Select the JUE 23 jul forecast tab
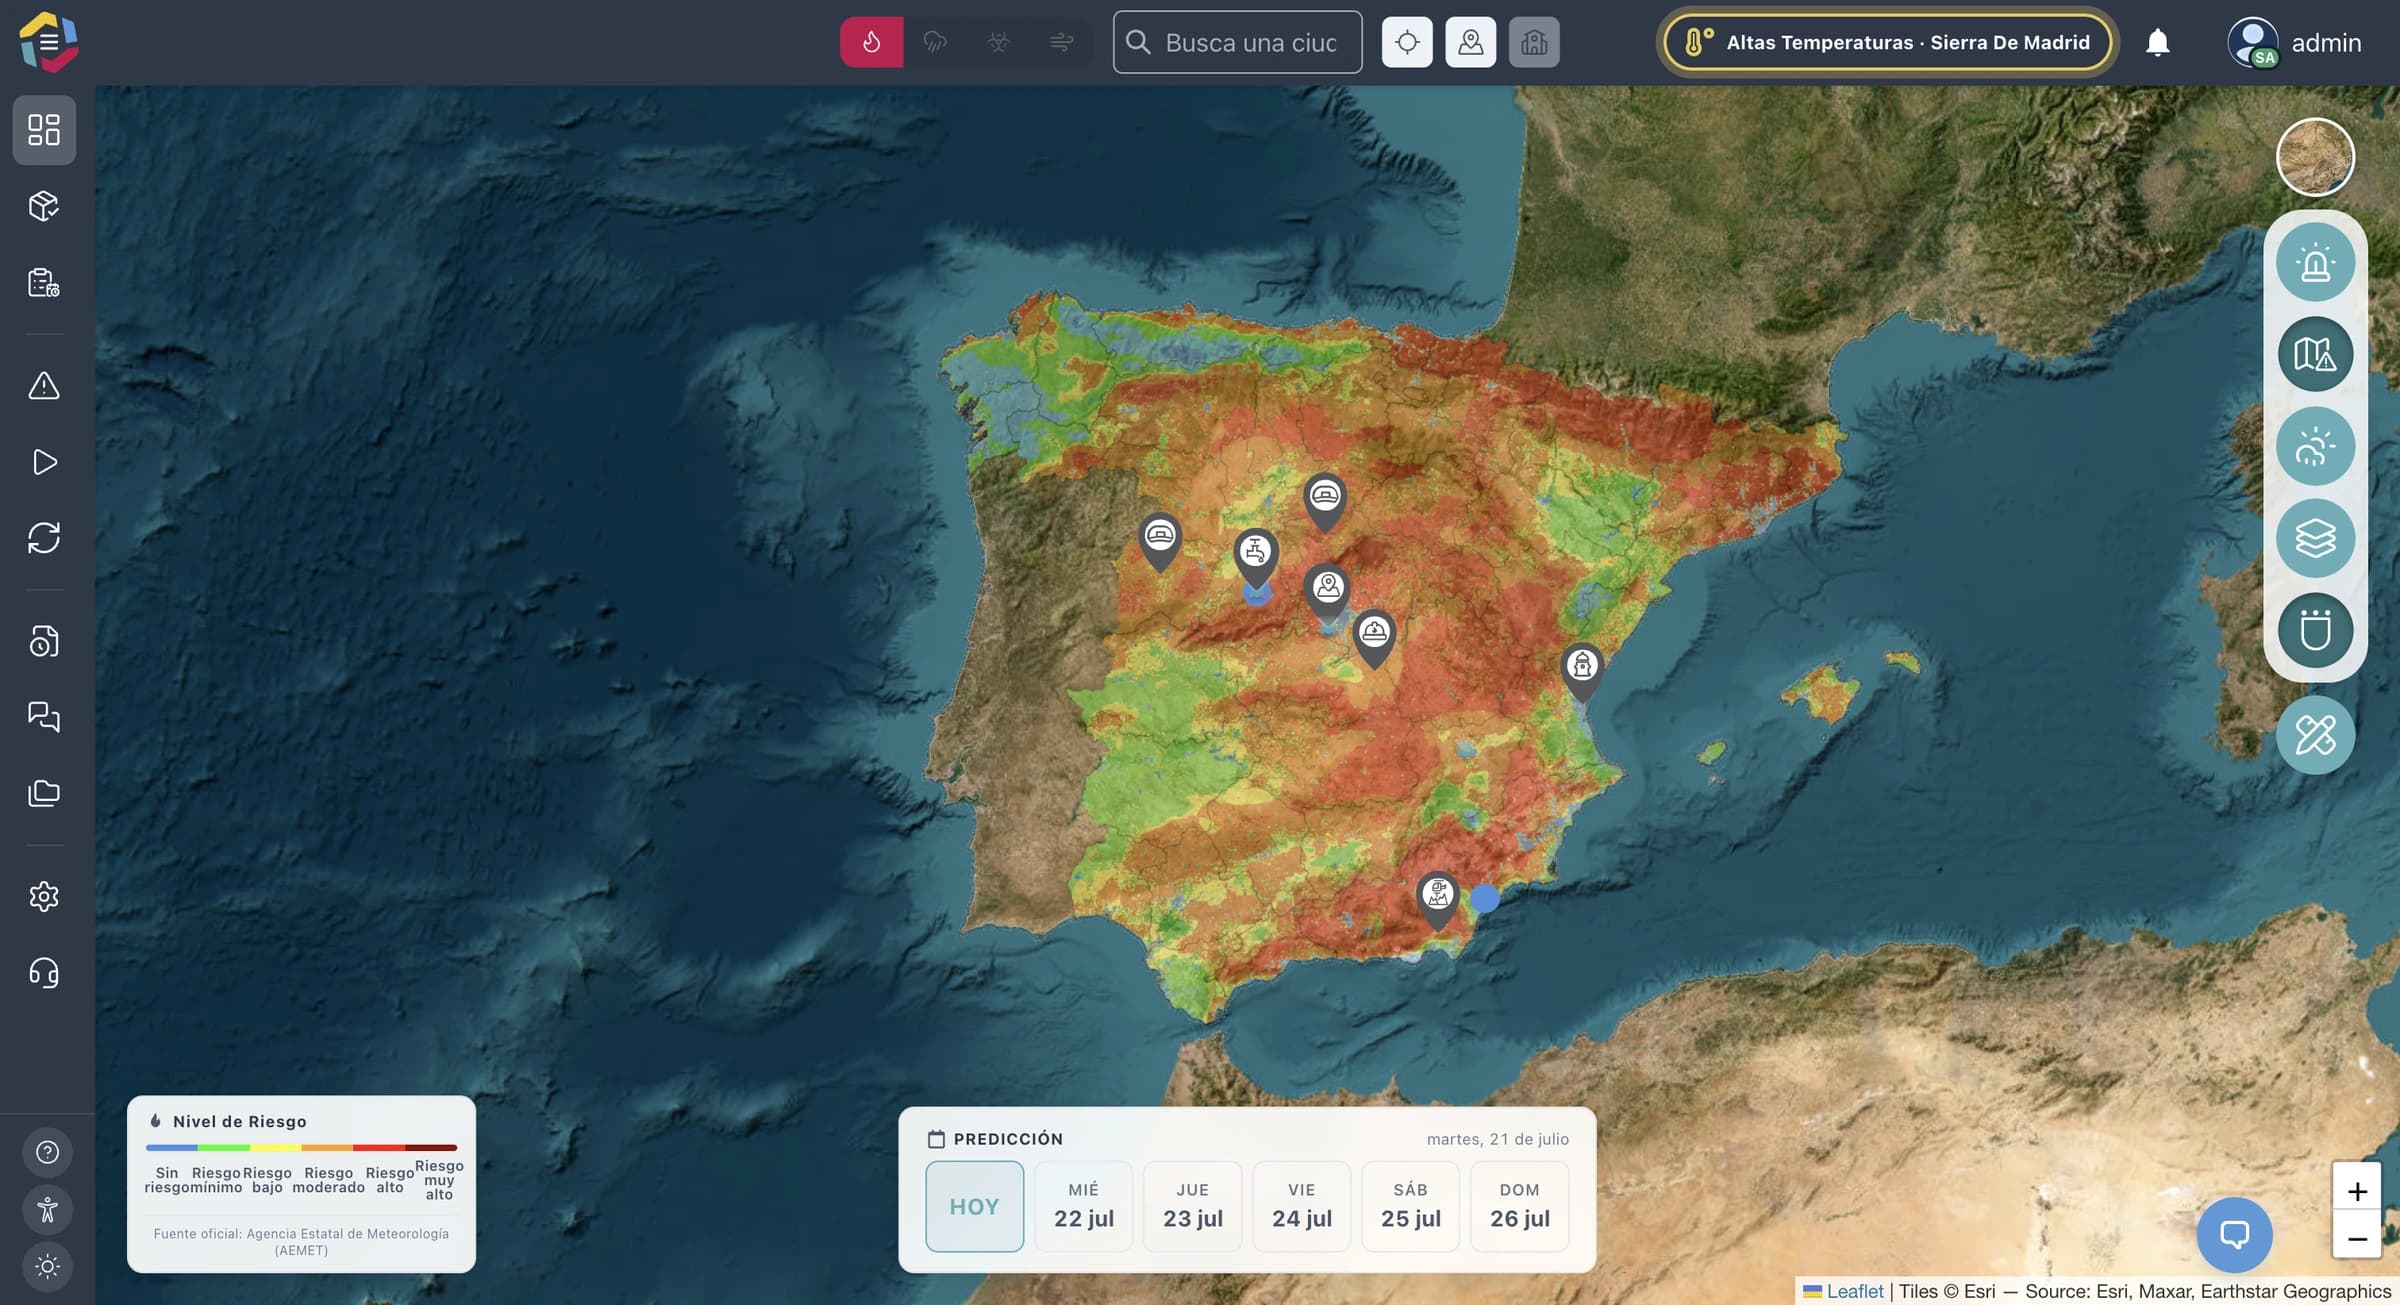Viewport: 2400px width, 1305px height. 1192,1206
